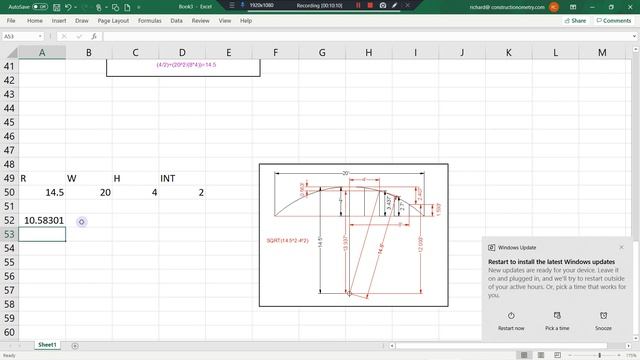The image size is (640, 360).
Task: Close the recording toolbar
Action: (x=407, y=5)
